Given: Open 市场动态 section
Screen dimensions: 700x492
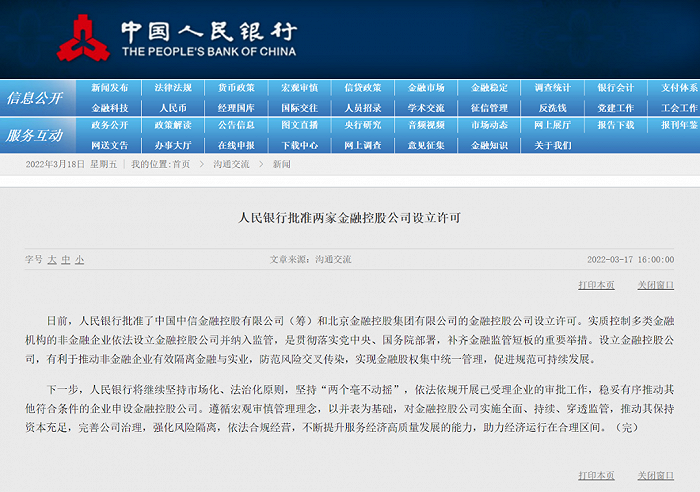Looking at the screenshot, I should point(490,125).
